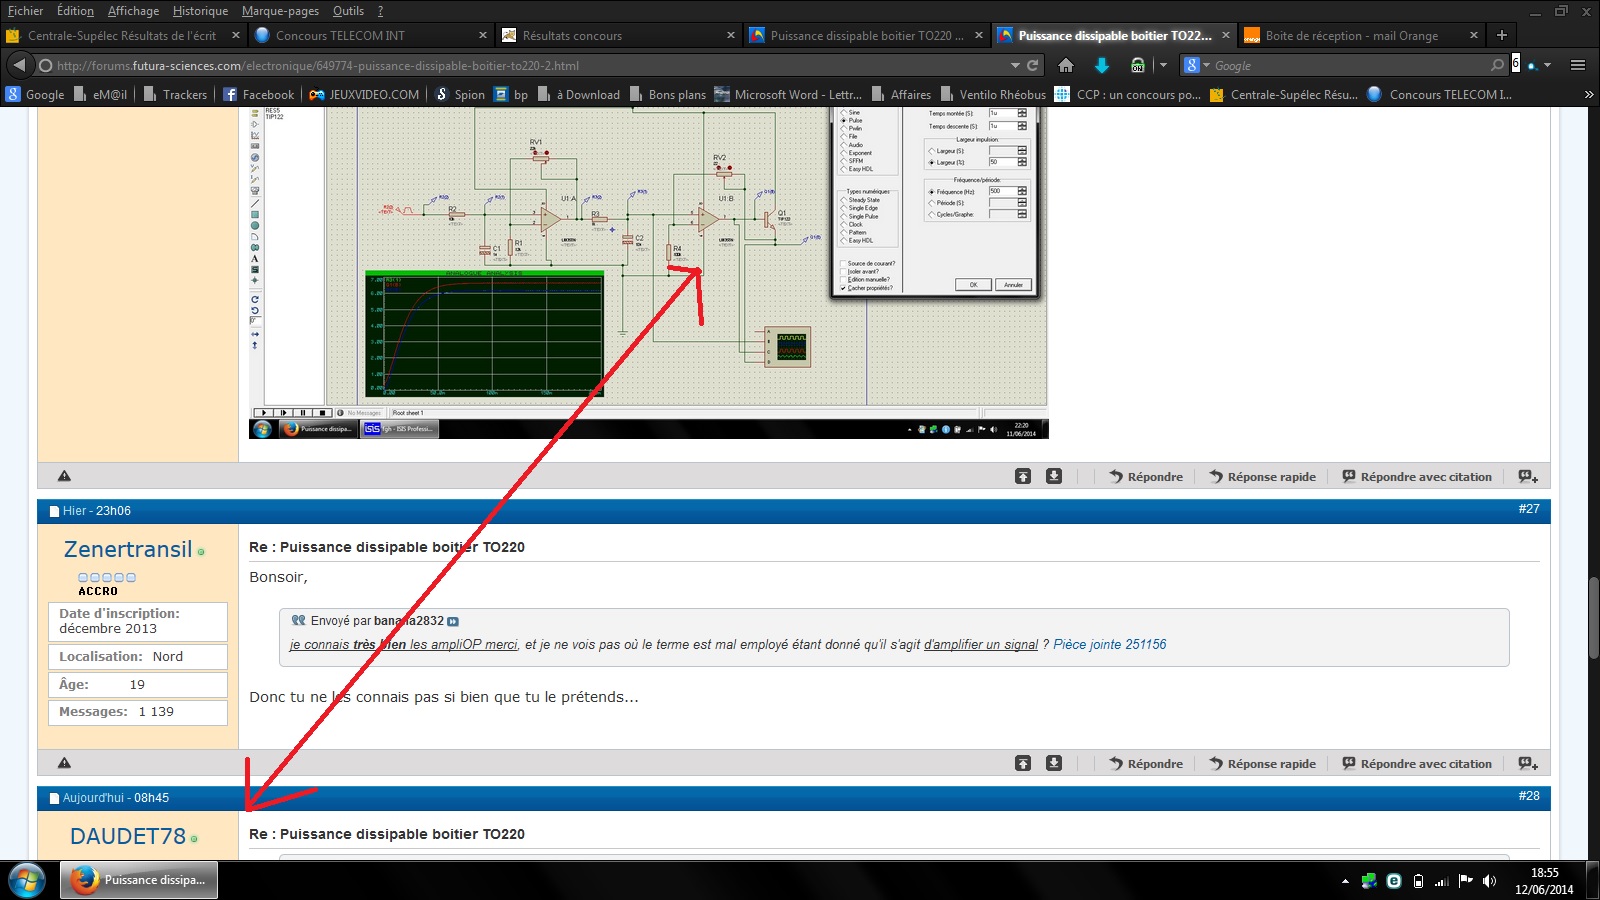The width and height of the screenshot is (1600, 900).
Task: Check the battery status tray icon
Action: click(1418, 881)
